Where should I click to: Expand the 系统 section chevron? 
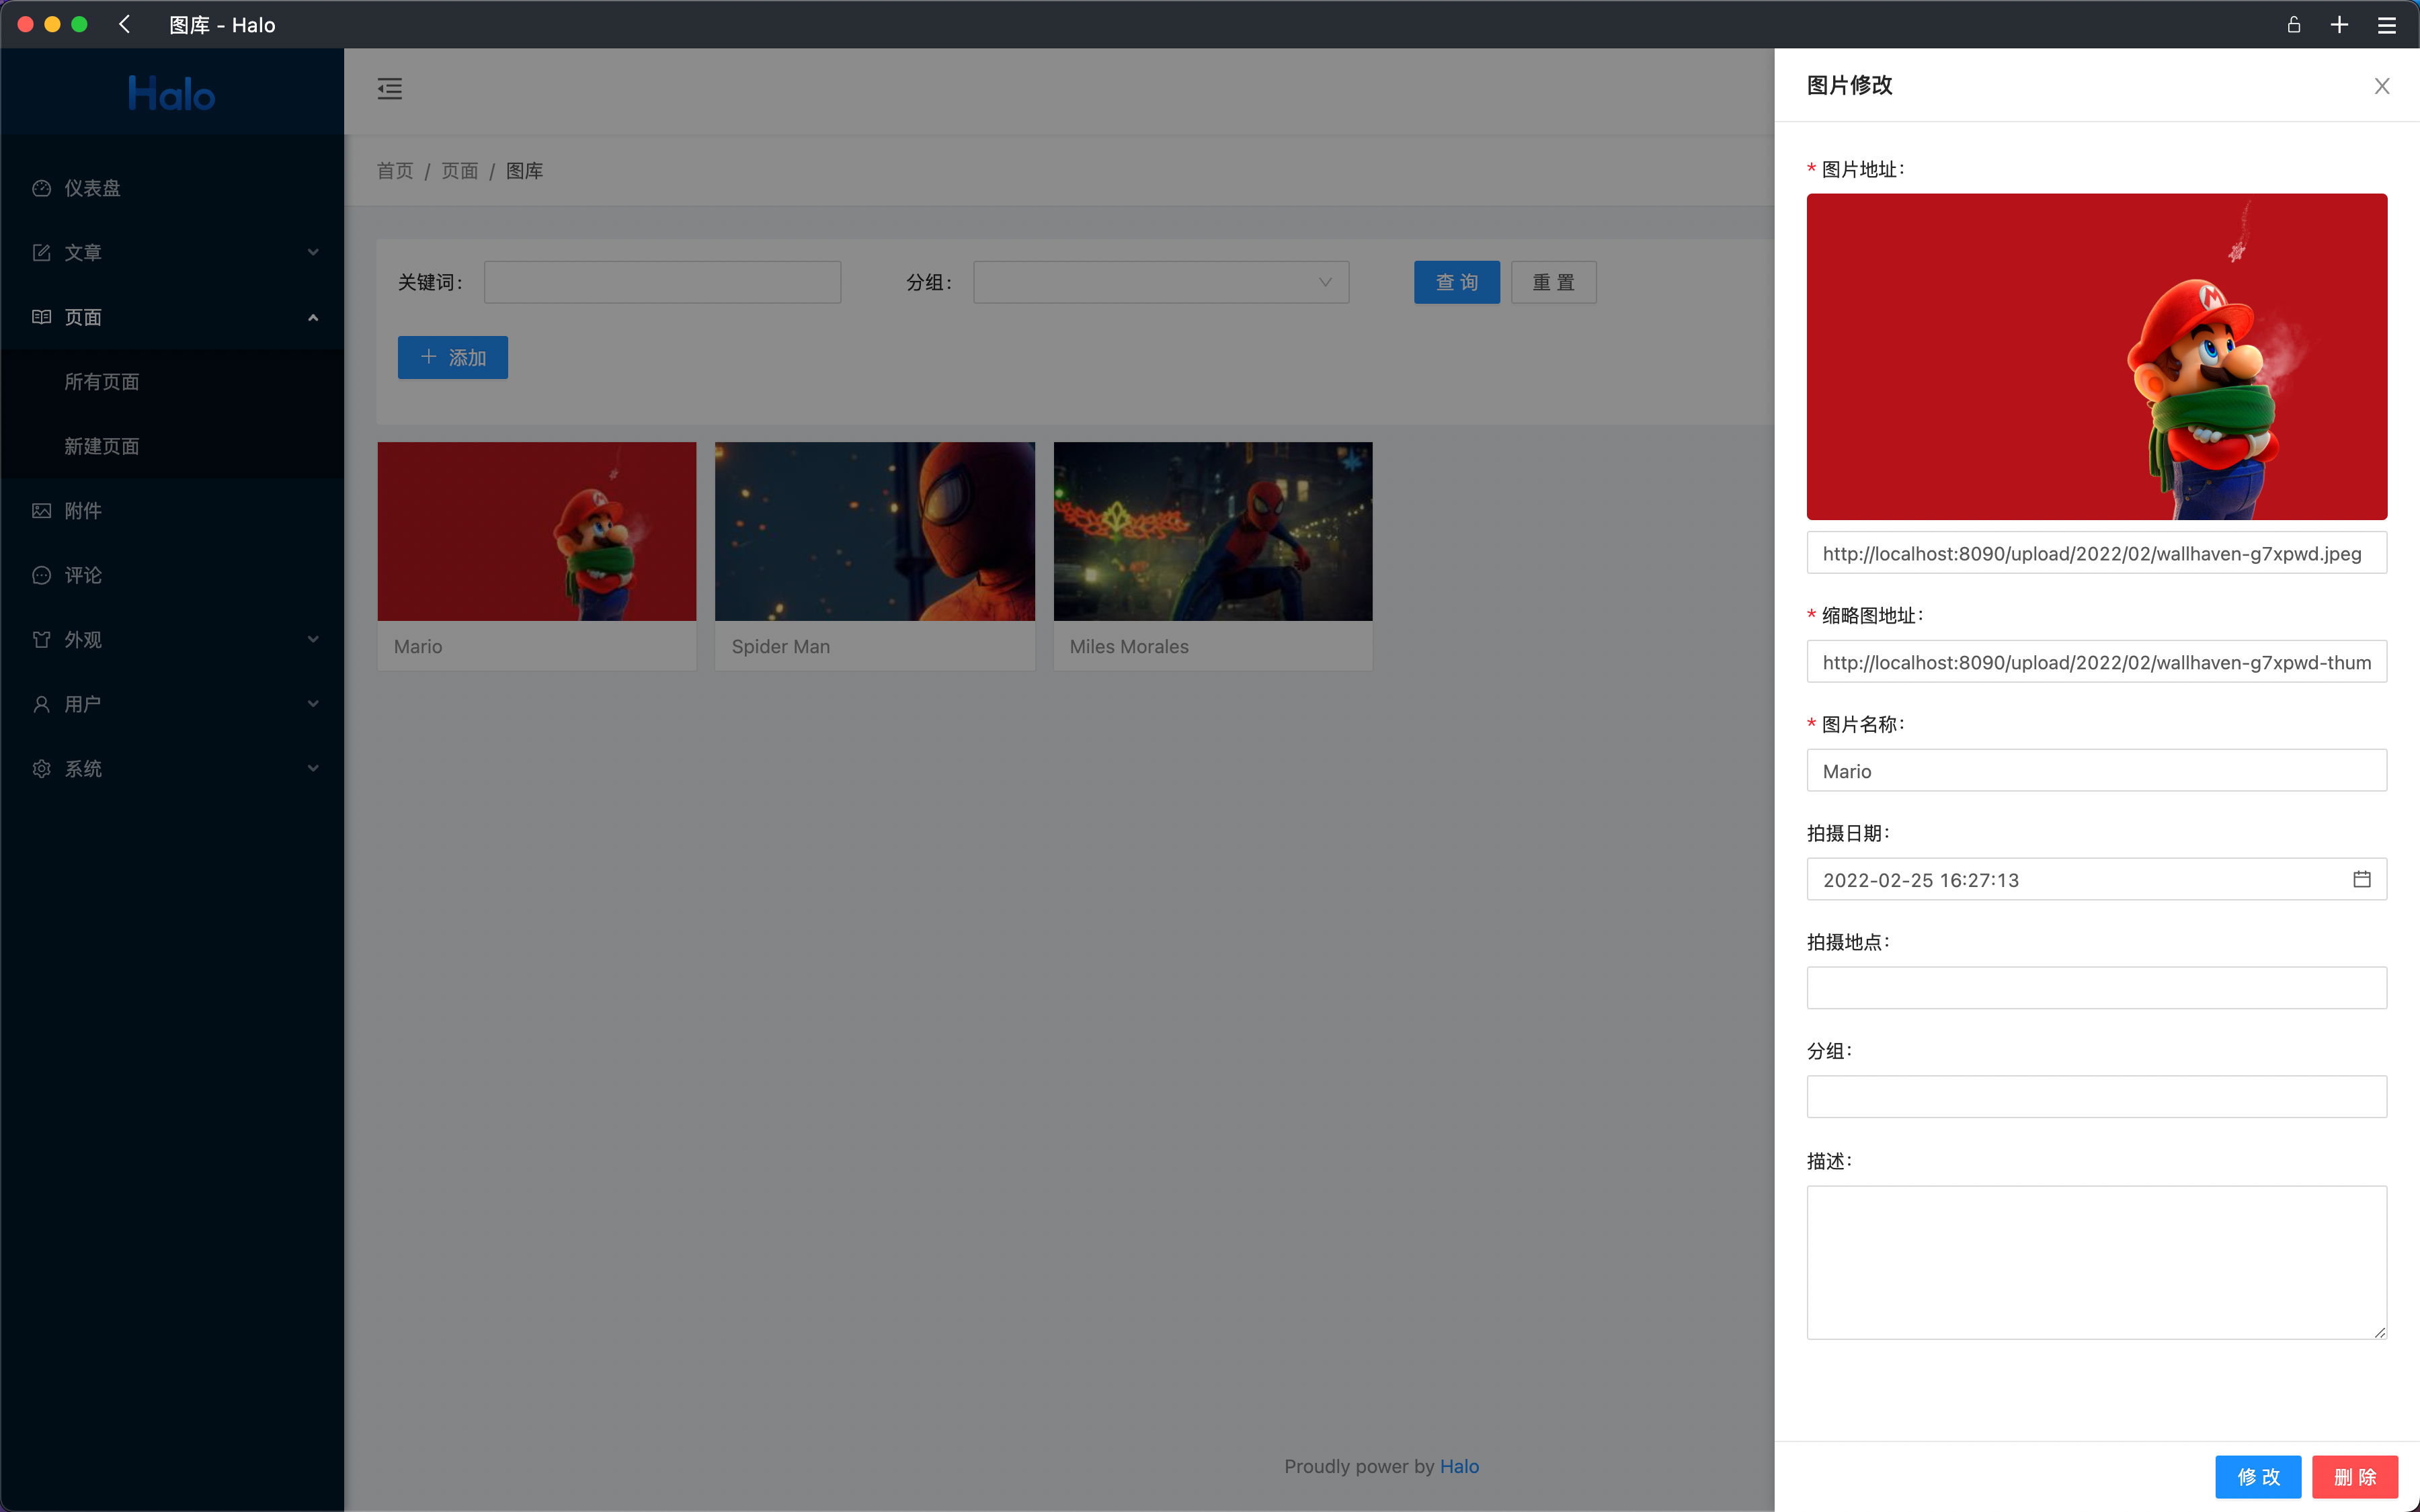[x=313, y=768]
